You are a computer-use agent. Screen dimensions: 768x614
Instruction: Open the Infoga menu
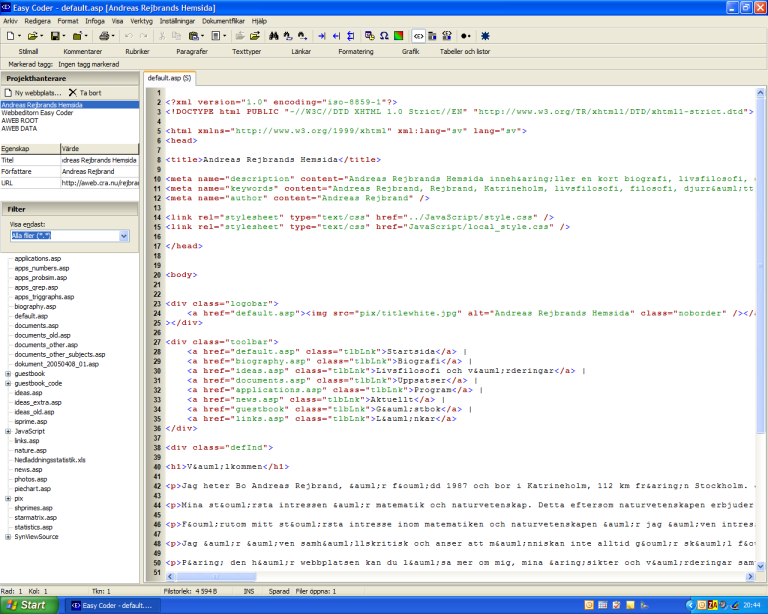(x=95, y=21)
